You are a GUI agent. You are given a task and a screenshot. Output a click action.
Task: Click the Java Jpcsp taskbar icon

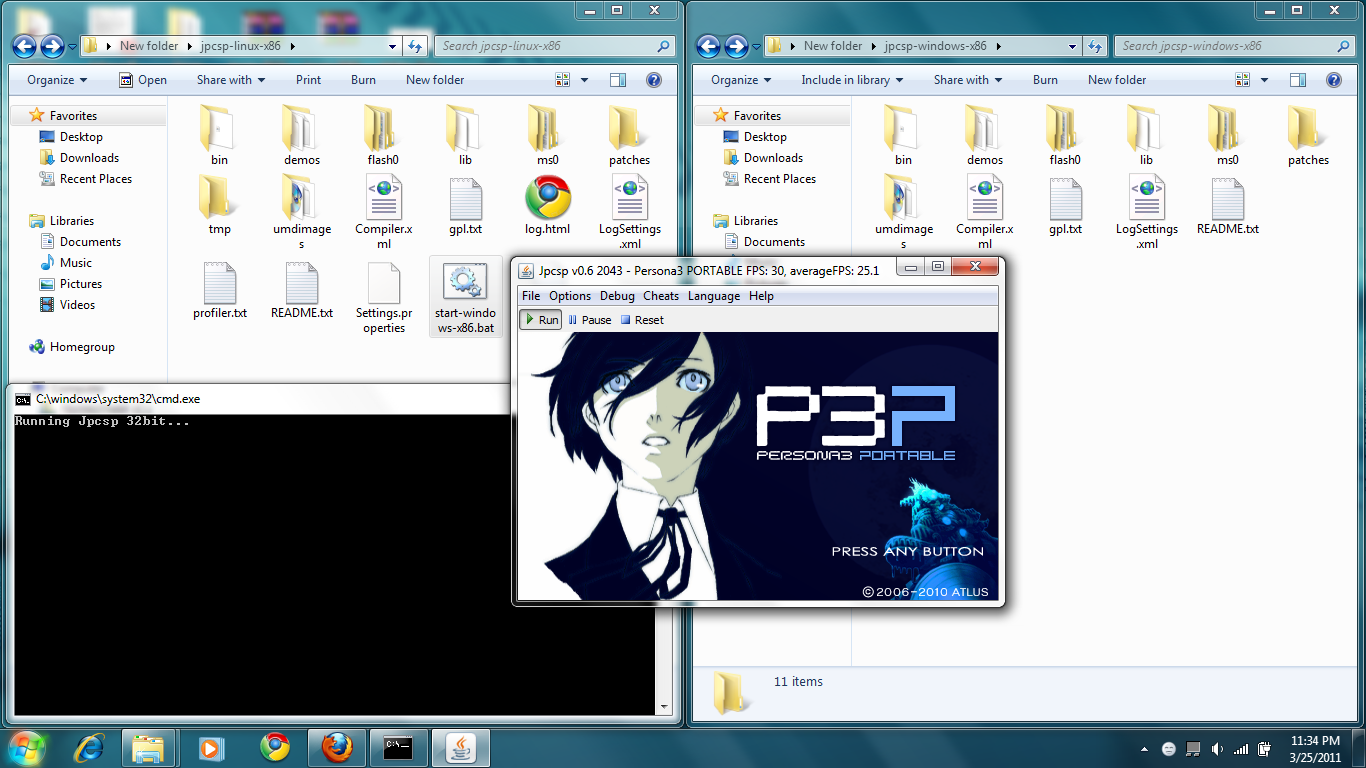(460, 748)
